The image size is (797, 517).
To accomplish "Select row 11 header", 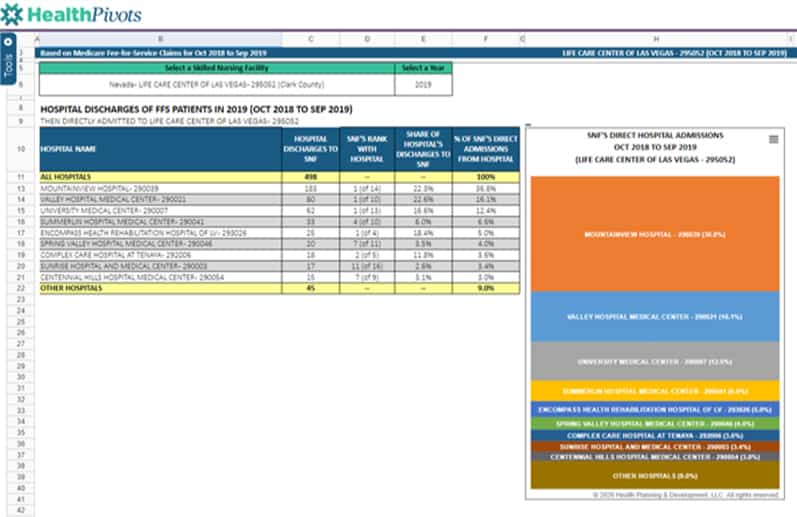I will [x=21, y=177].
